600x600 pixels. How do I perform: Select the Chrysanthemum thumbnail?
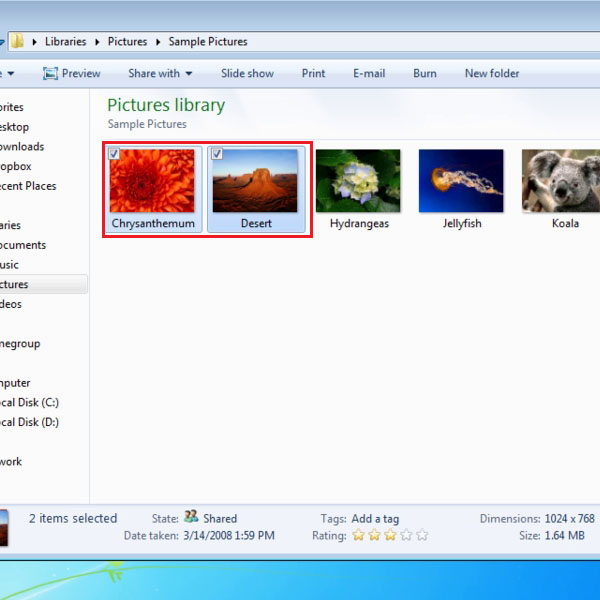(x=152, y=181)
